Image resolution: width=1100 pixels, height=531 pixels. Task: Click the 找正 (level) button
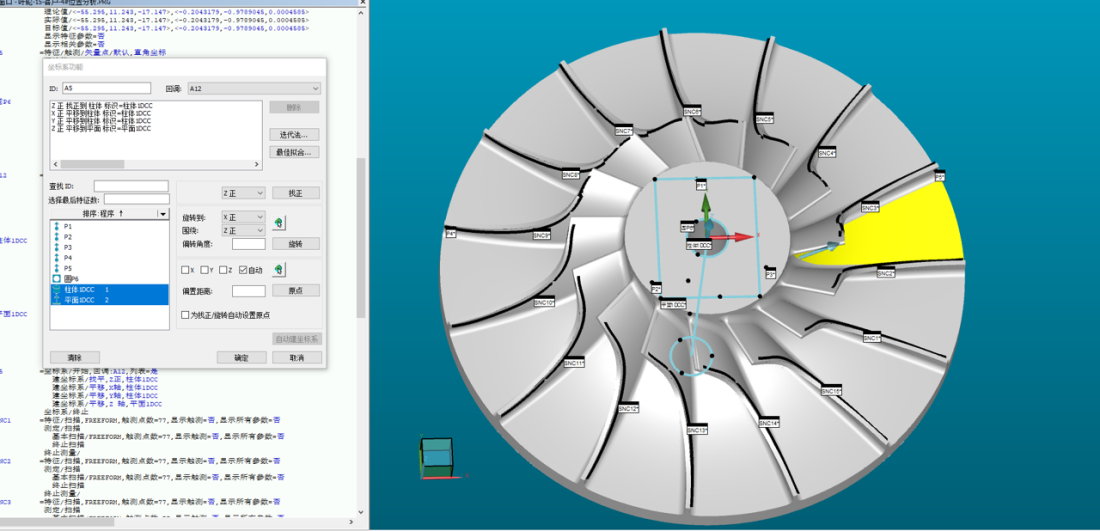pos(295,192)
